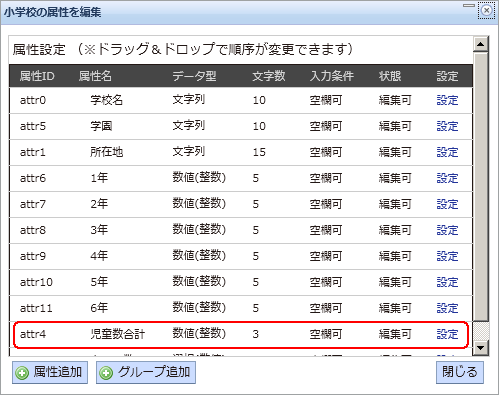Click the 状態 column header
This screenshot has width=499, height=395.
coord(390,76)
